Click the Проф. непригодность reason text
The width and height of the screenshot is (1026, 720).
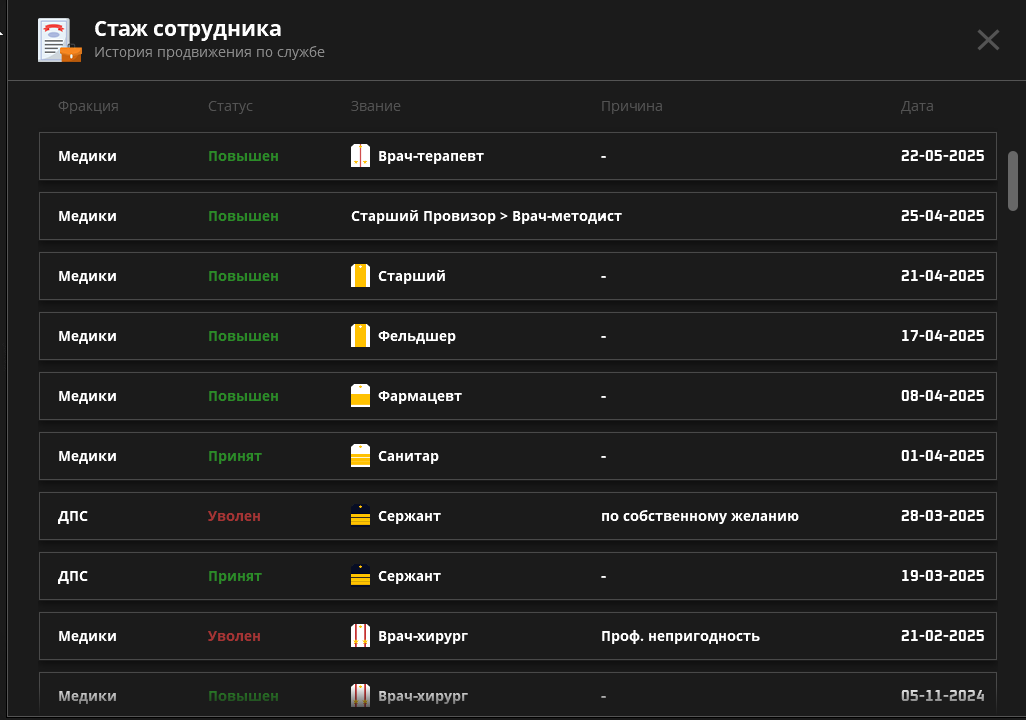click(680, 636)
